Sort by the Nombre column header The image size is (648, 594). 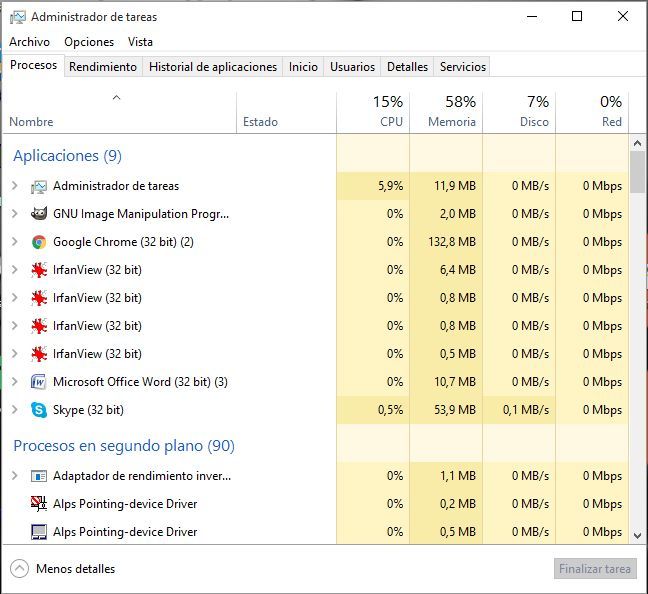point(119,112)
